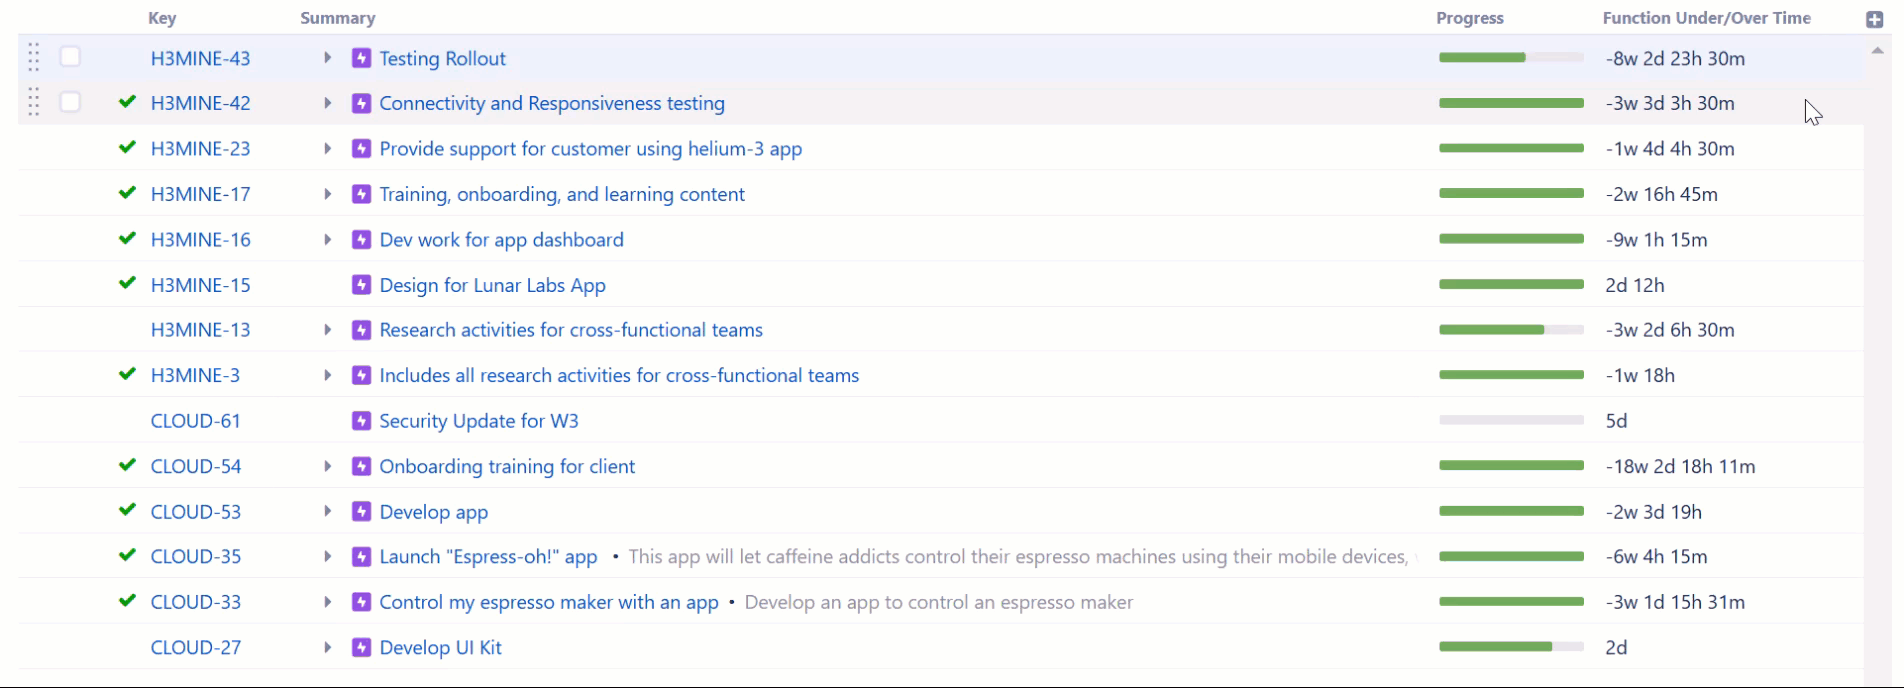The width and height of the screenshot is (1904, 688).
Task: Click the epic icon beside Security Update for W3
Action: pos(362,421)
